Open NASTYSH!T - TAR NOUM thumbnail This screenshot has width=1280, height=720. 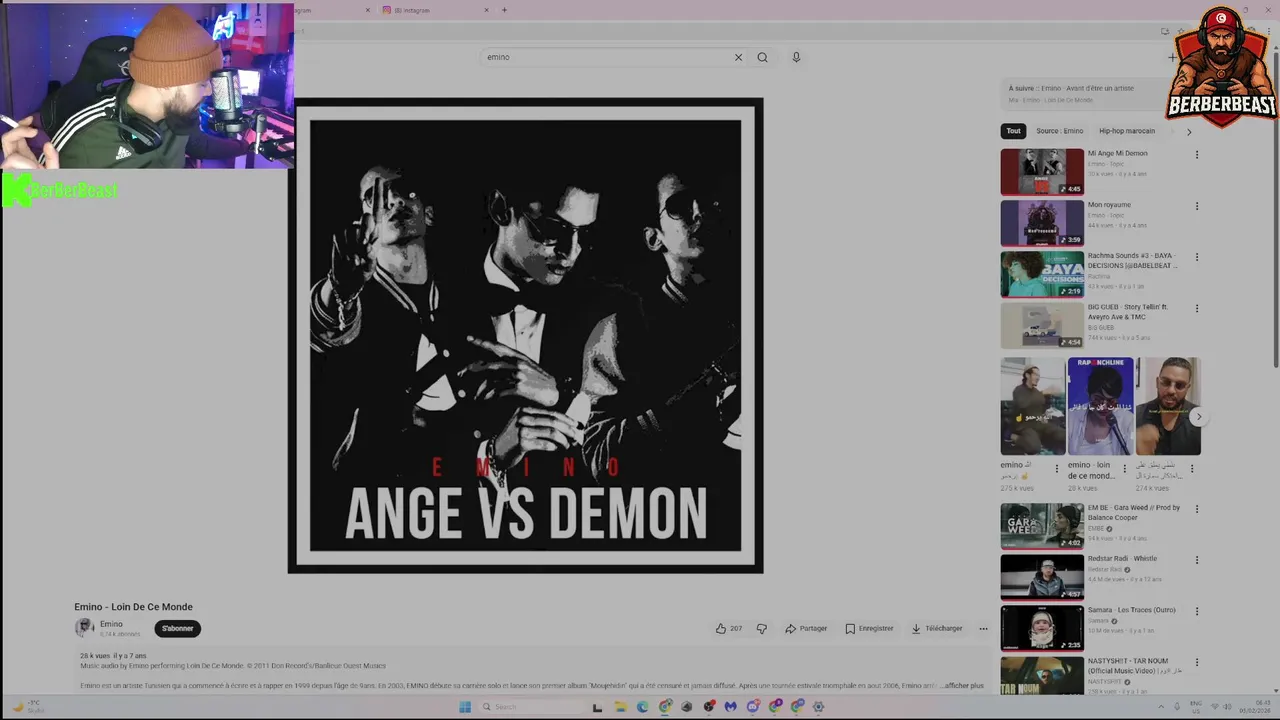tap(1042, 676)
